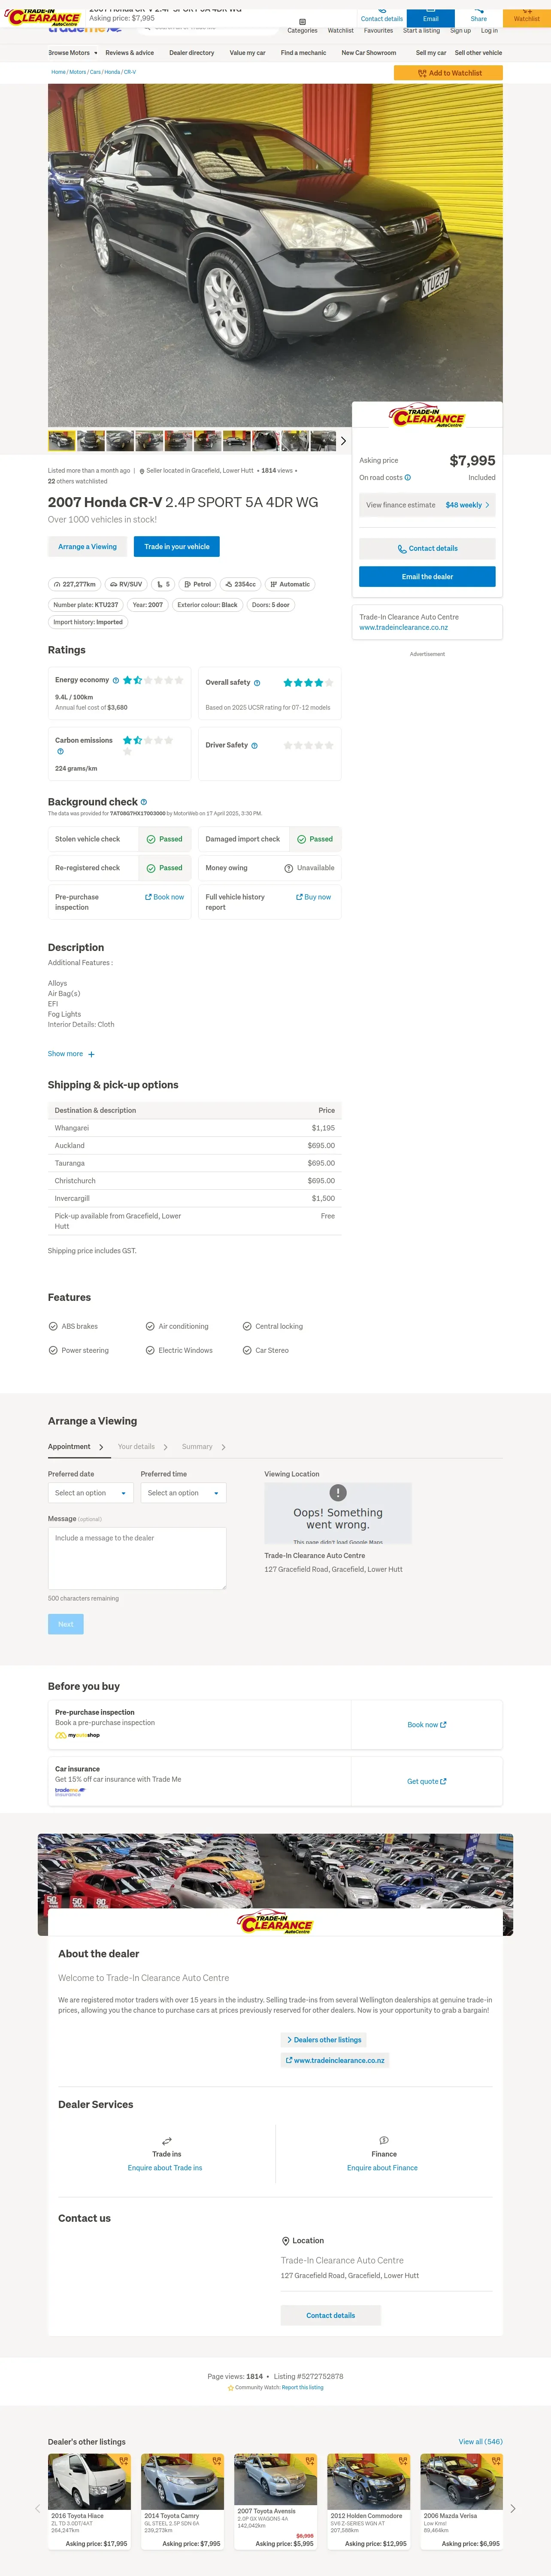Type in the message to the dealer field
The image size is (551, 2576).
pyautogui.click(x=137, y=1557)
